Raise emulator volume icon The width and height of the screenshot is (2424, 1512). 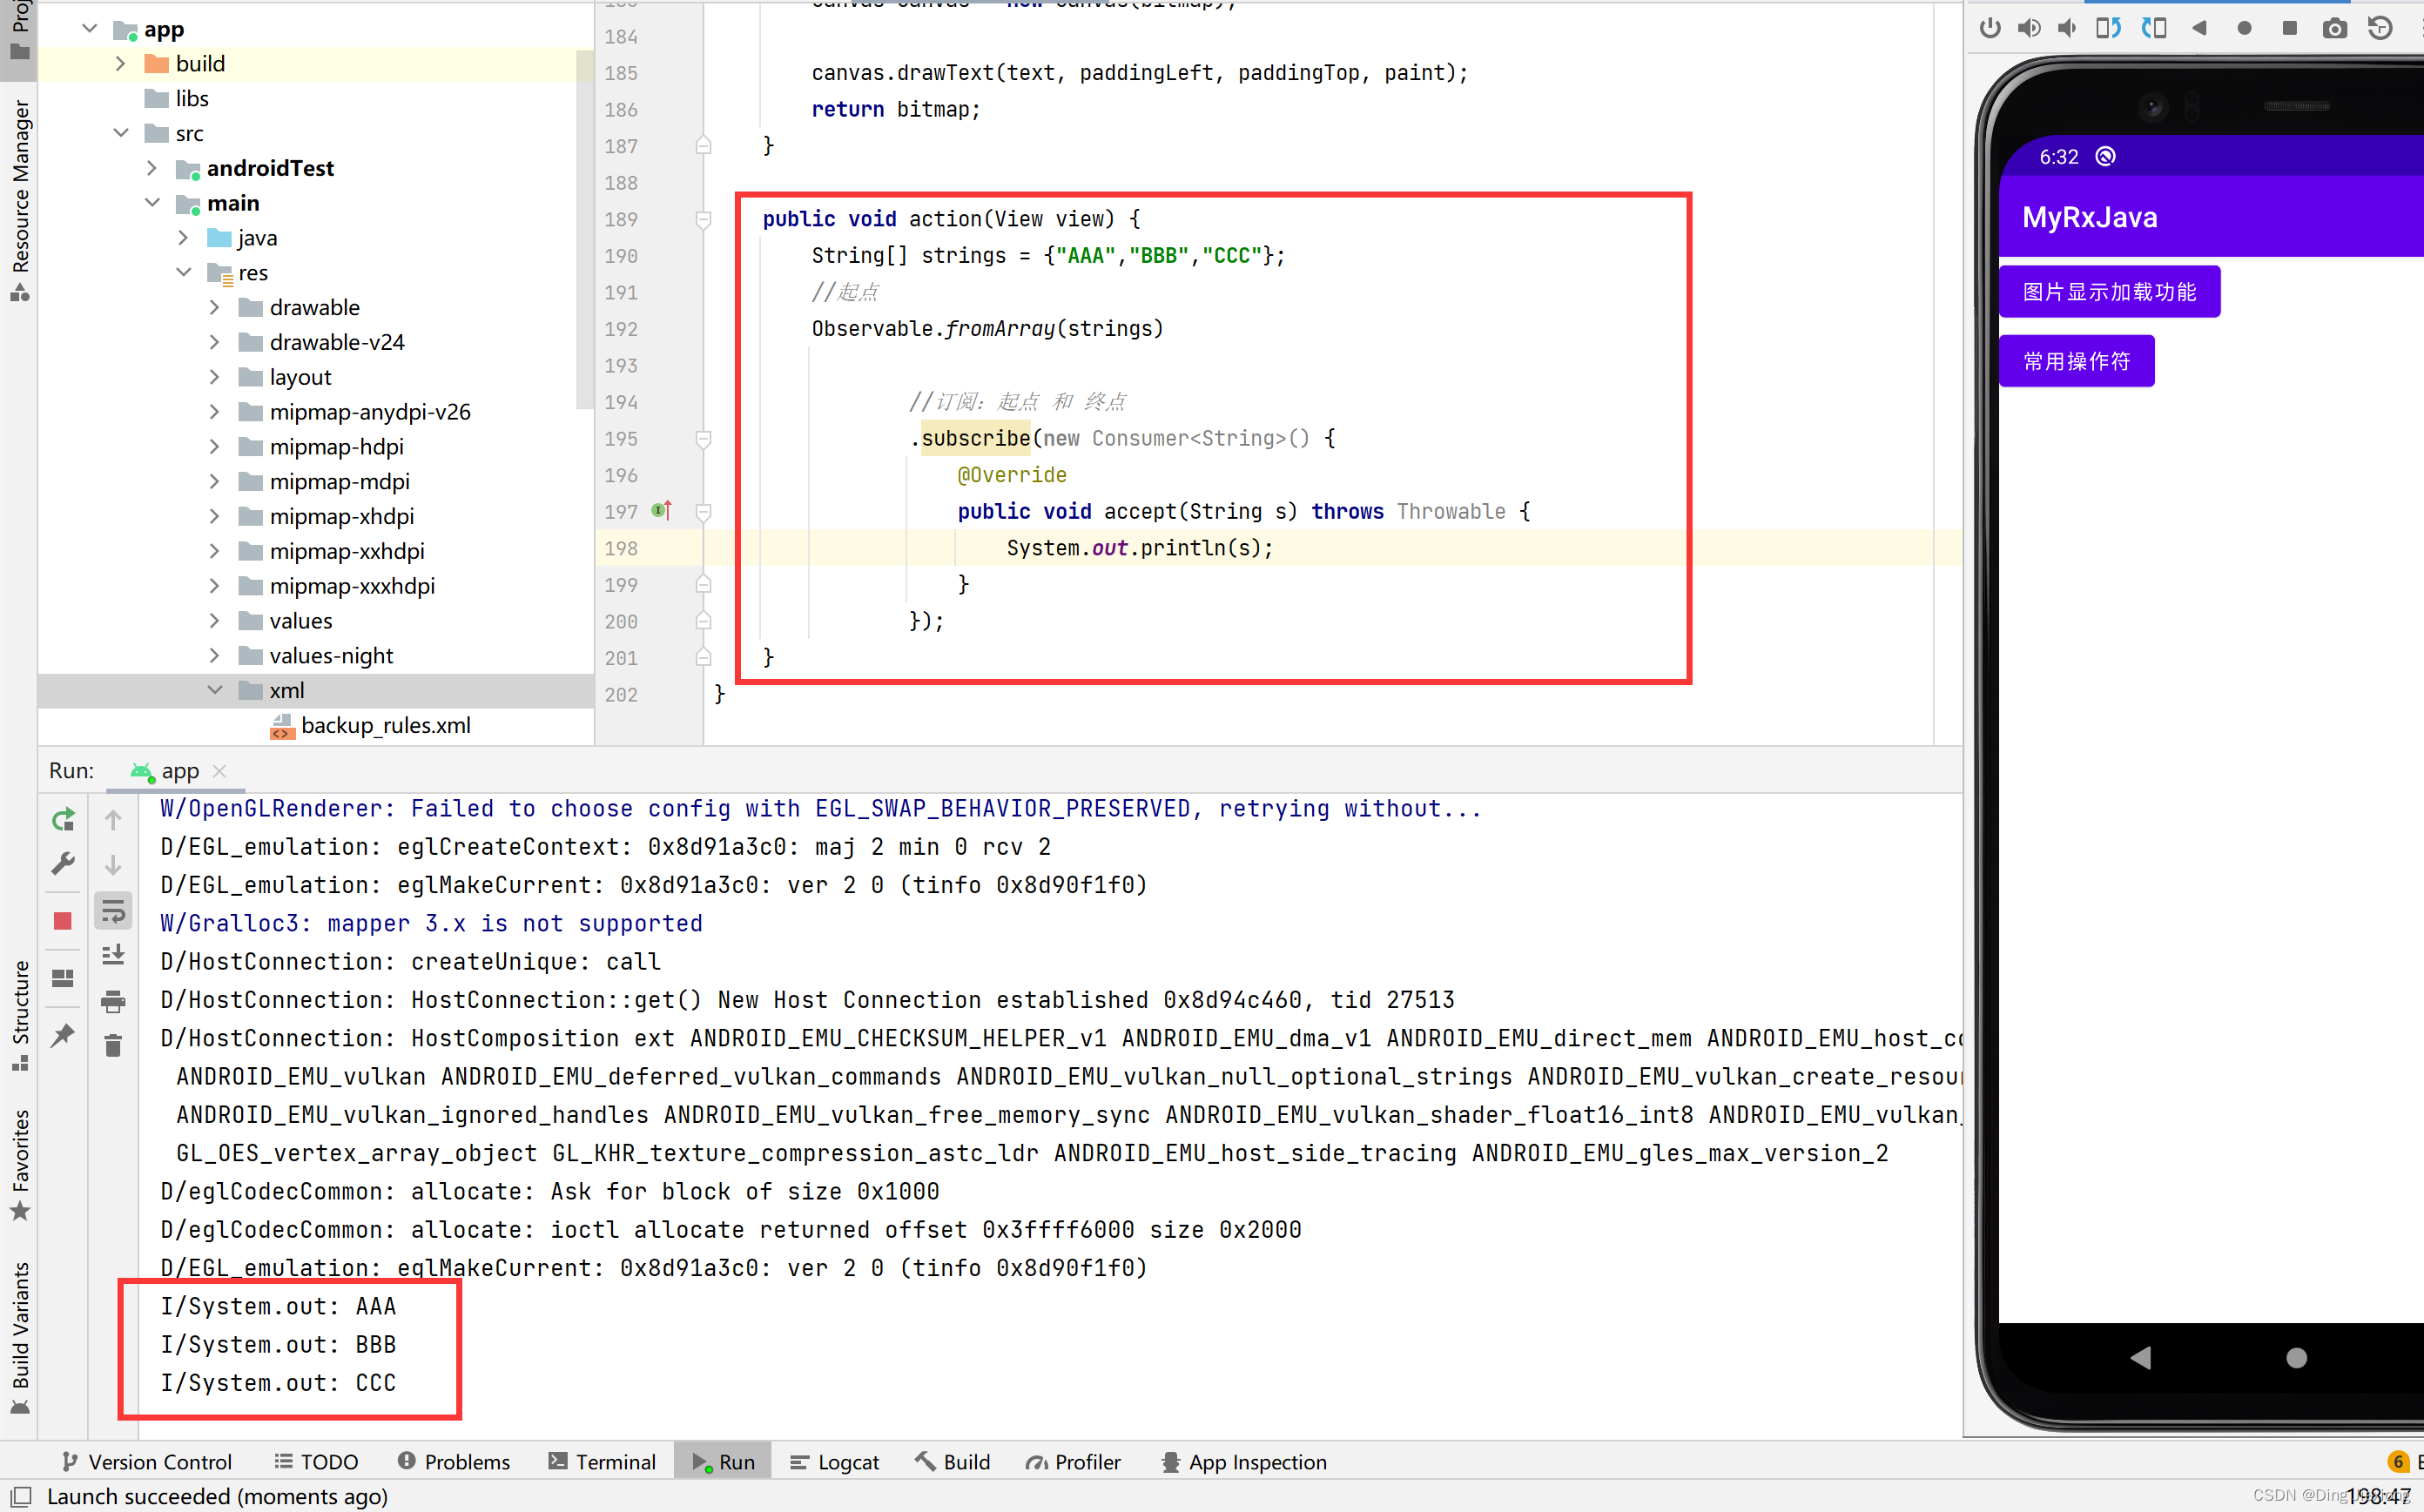tap(2028, 27)
